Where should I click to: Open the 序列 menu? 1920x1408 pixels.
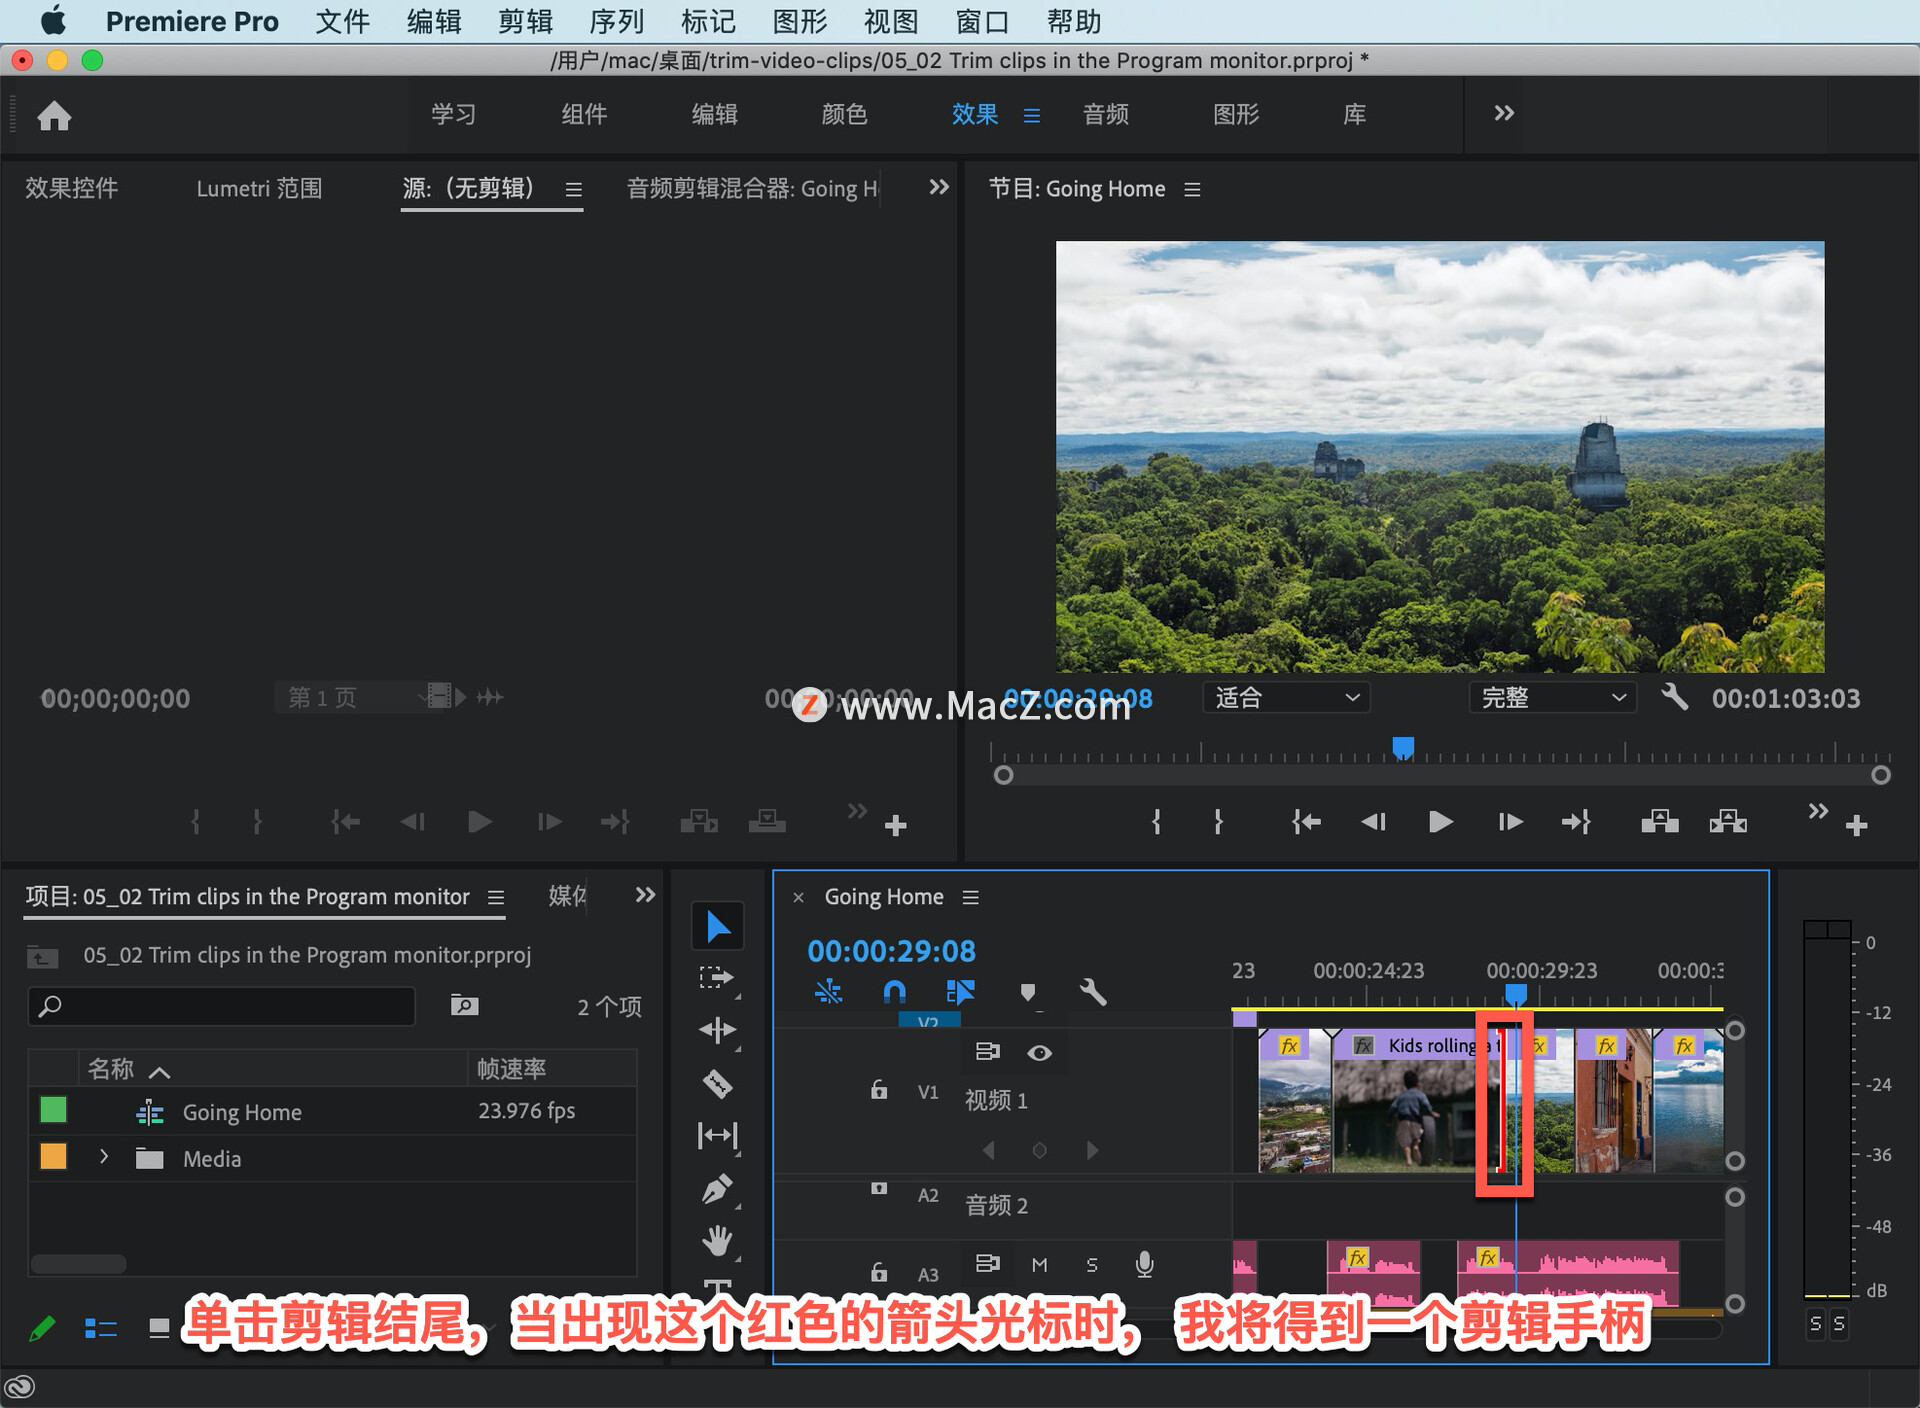tap(616, 21)
